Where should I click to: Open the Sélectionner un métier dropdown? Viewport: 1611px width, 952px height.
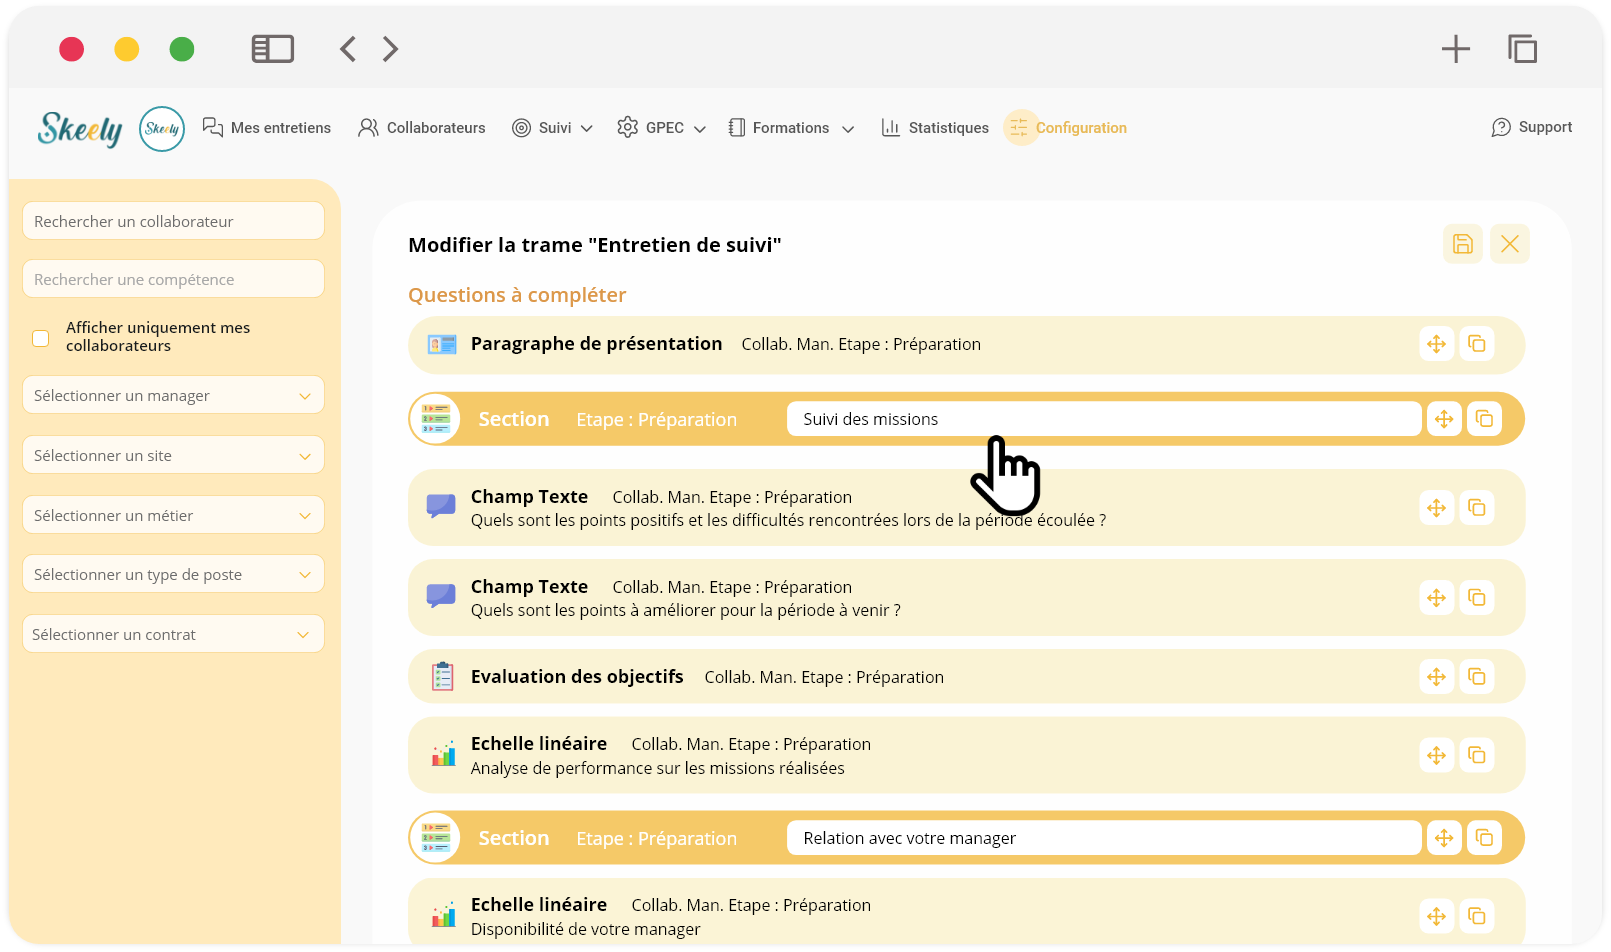[x=173, y=516]
